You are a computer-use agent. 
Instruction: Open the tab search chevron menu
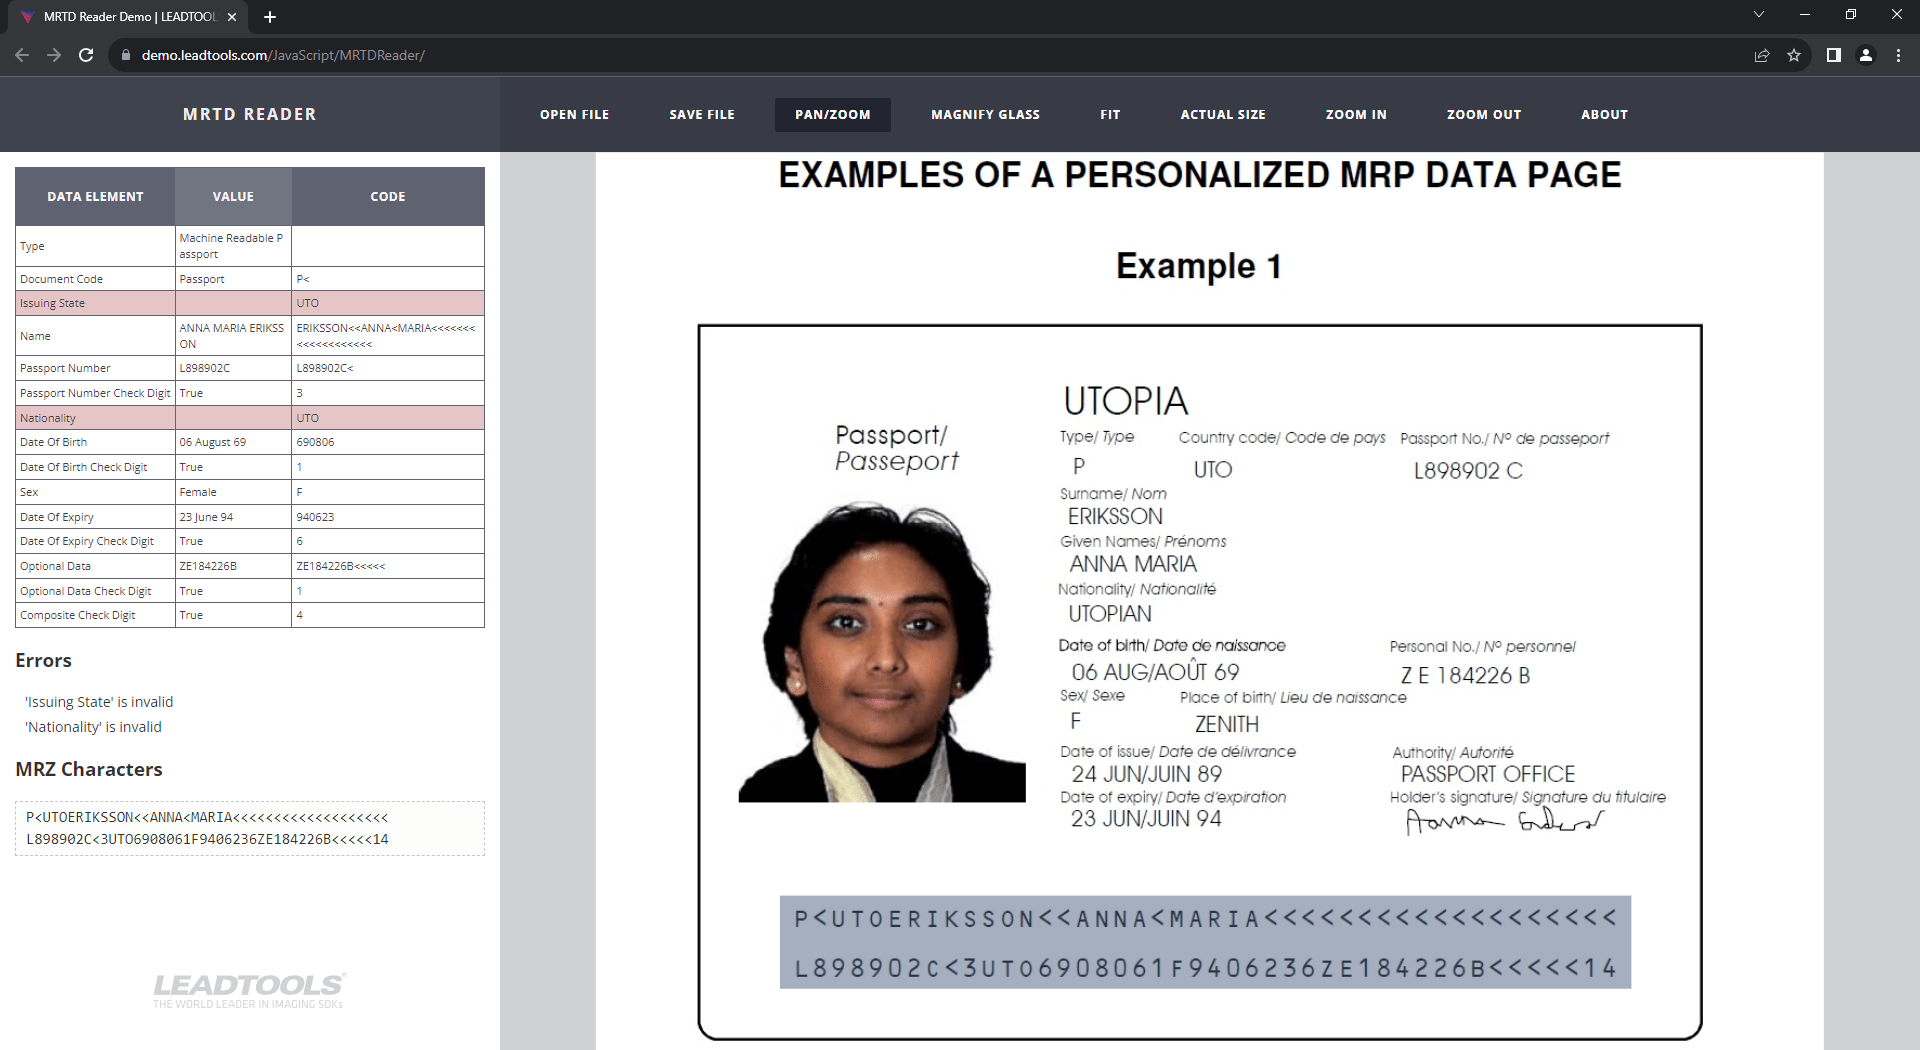click(x=1758, y=14)
